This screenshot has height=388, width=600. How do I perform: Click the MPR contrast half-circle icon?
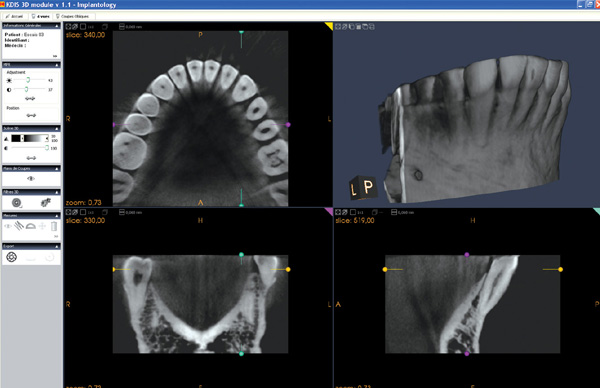pos(9,90)
